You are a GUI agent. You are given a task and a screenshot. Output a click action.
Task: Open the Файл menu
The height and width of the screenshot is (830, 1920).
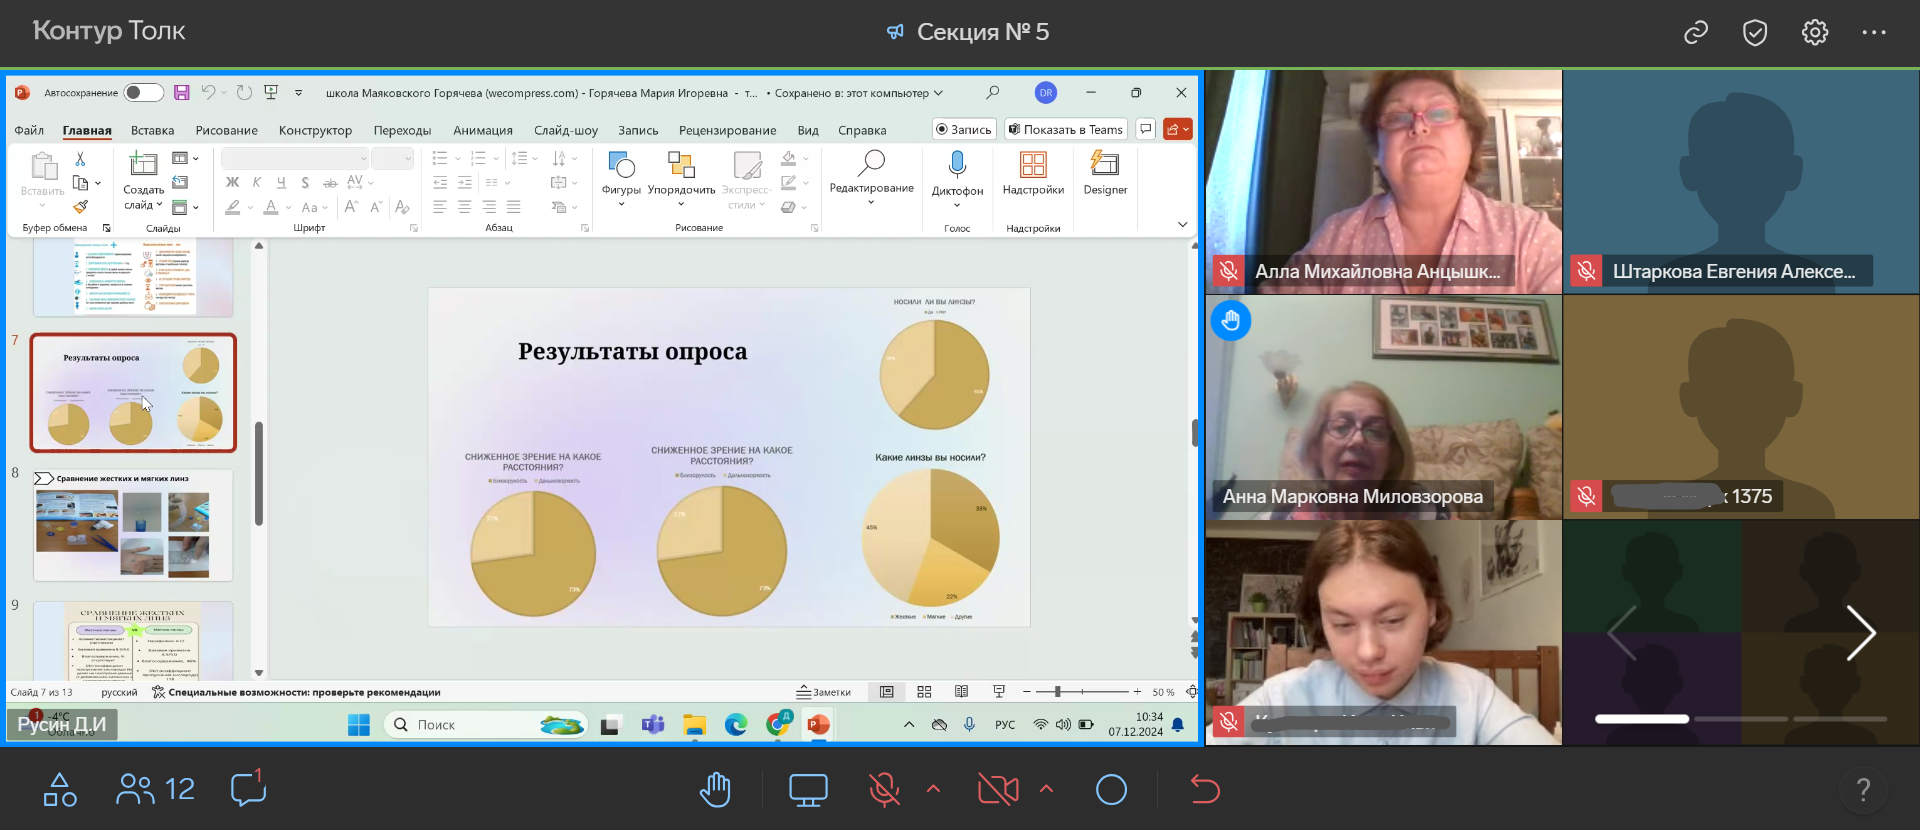coord(29,130)
